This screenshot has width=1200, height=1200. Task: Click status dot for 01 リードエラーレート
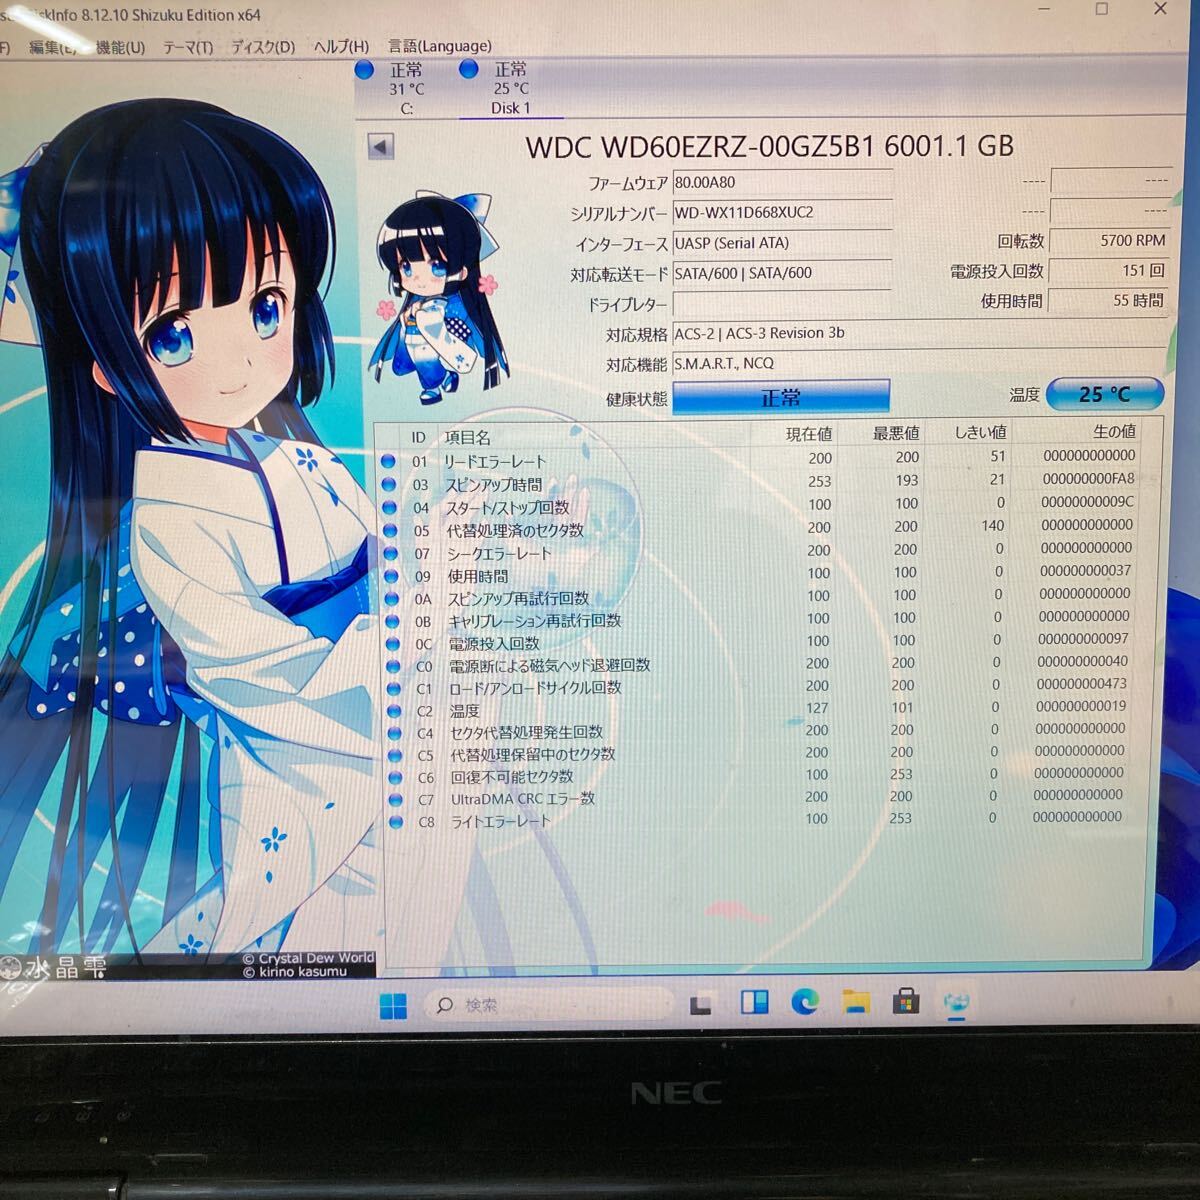pyautogui.click(x=389, y=461)
